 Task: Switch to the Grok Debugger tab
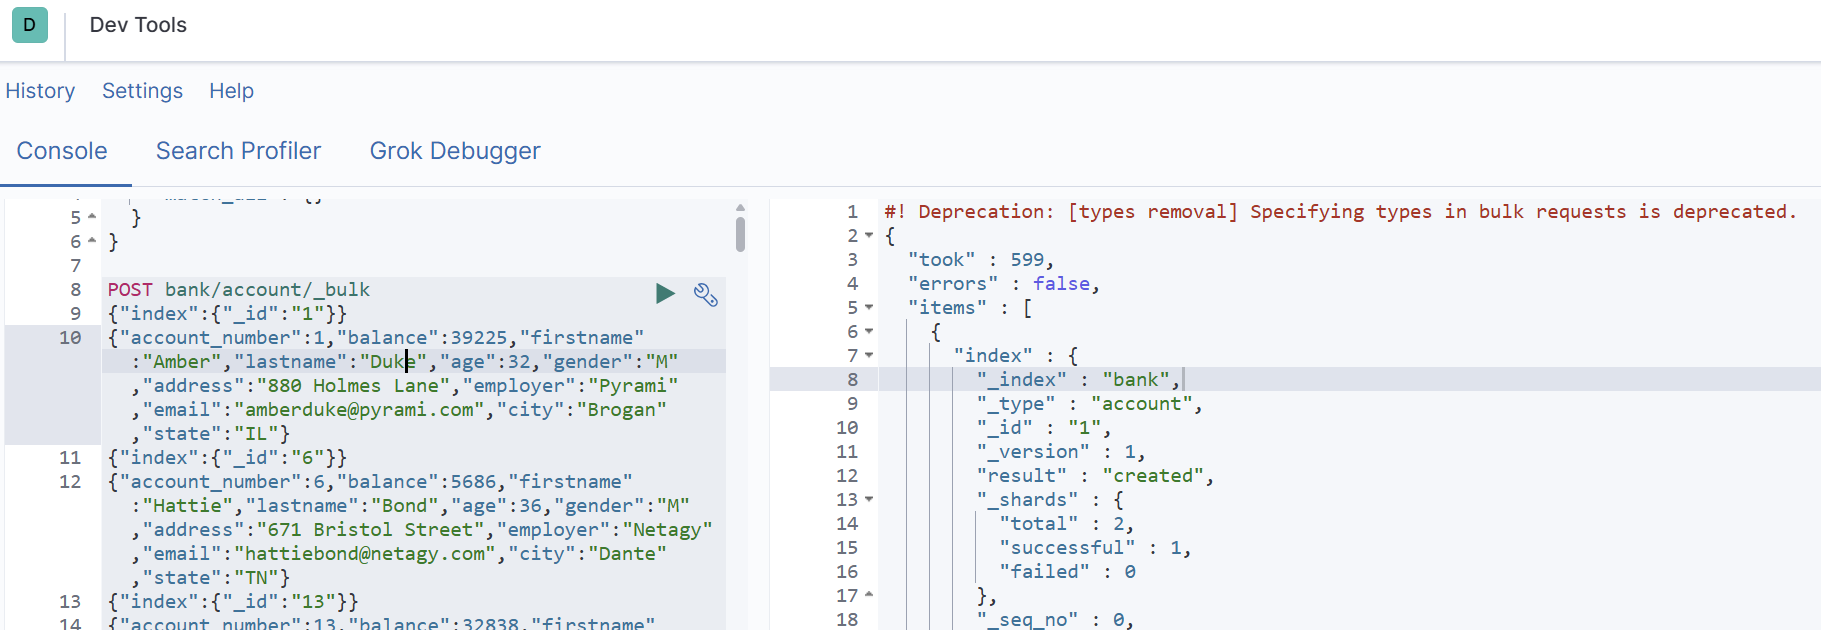pos(455,151)
